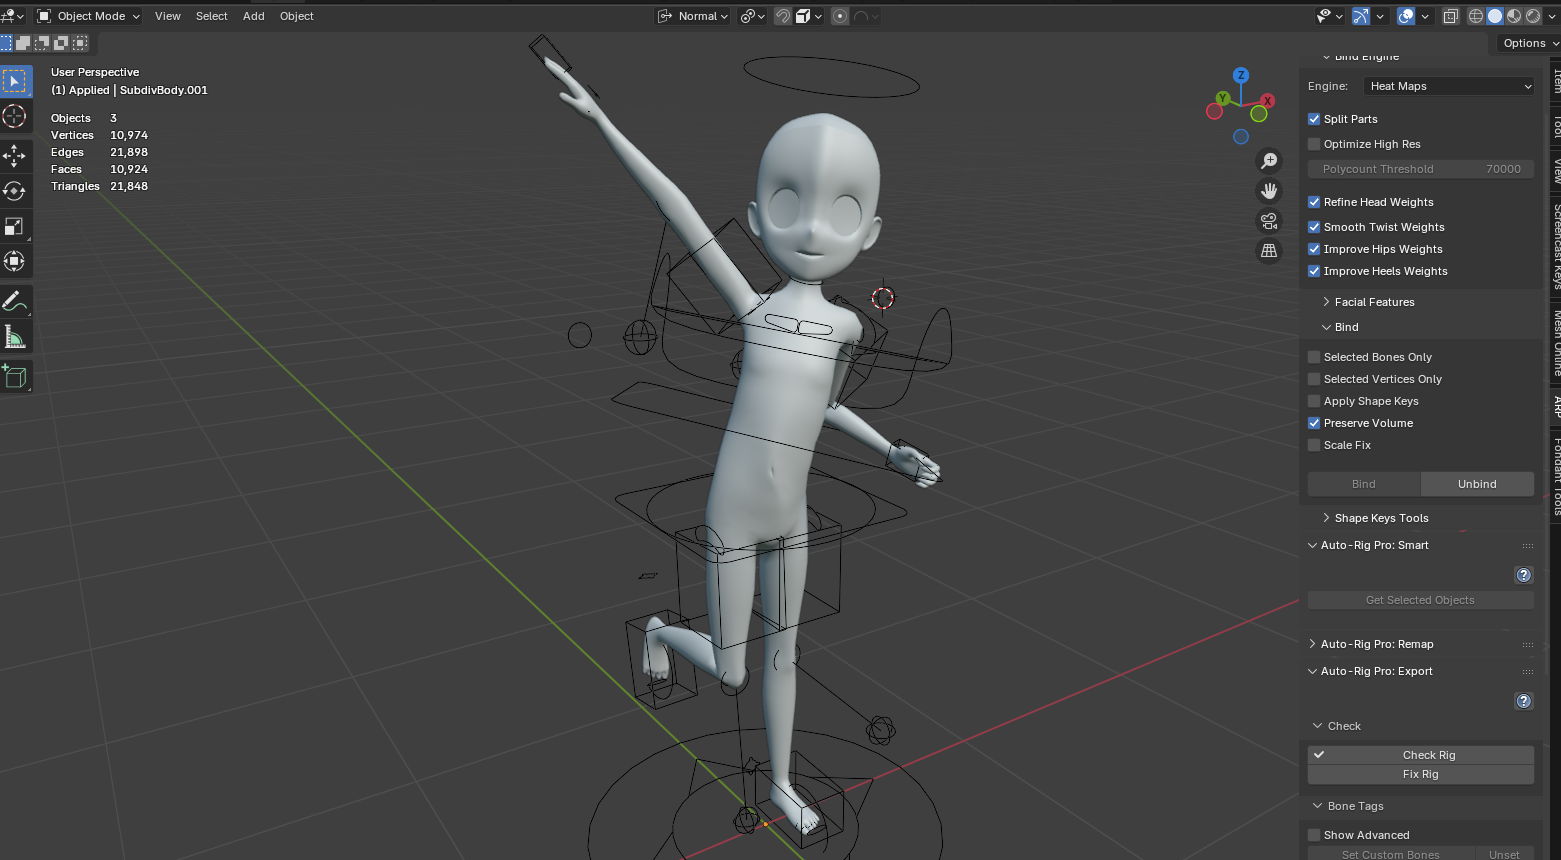
Task: Toggle X-ray display icon
Action: pos(1451,16)
